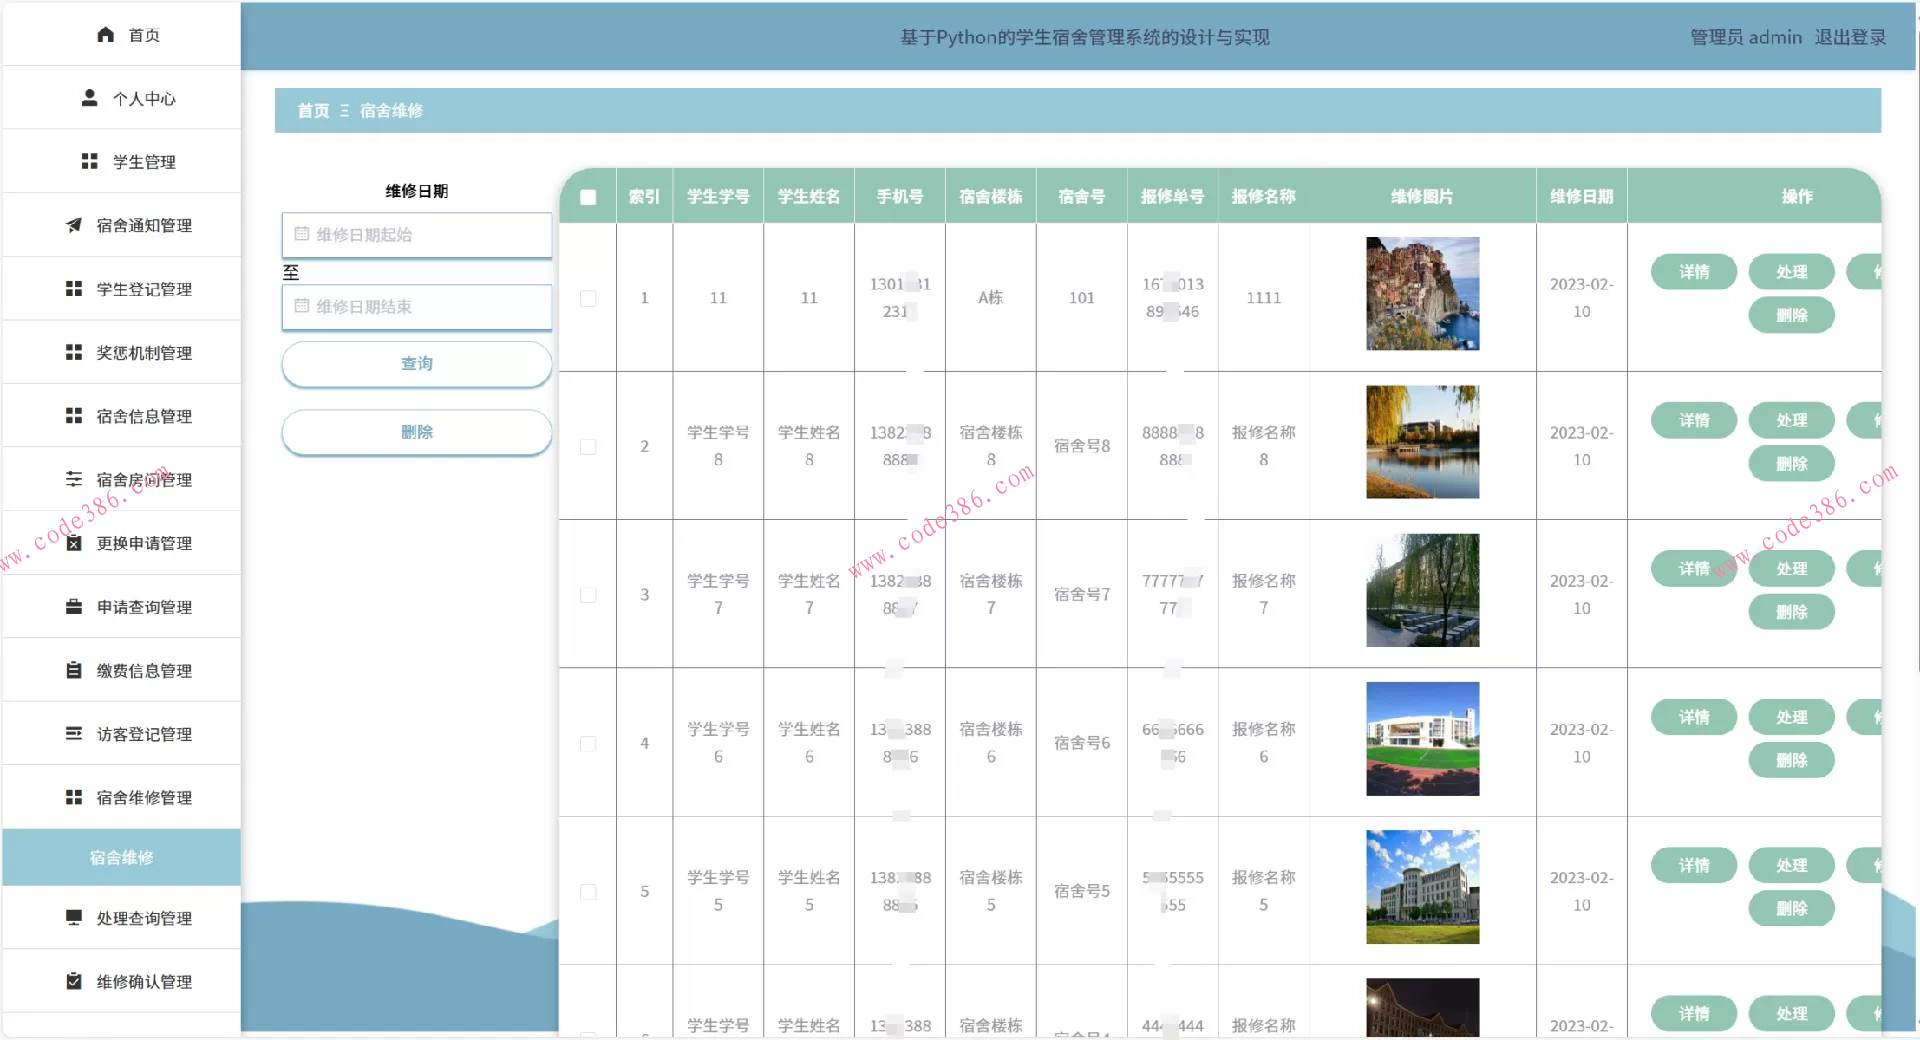
Task: Click the checklist icon for 维修确认管理
Action: point(74,981)
